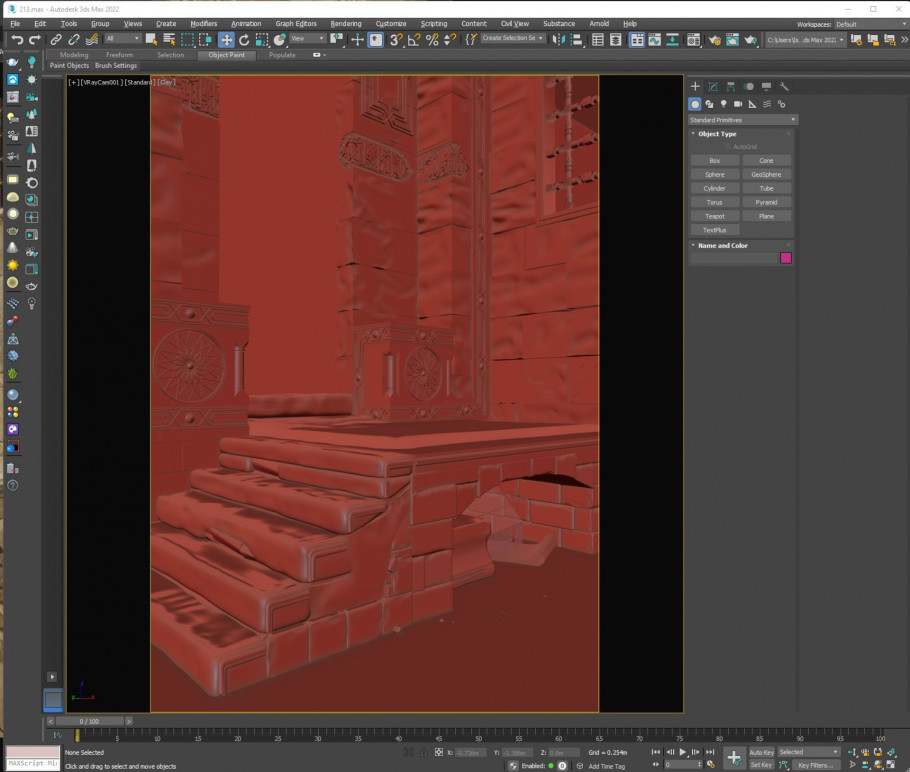Toggle Angle Snap on the toolbar
This screenshot has width=910, height=772.
pos(414,39)
